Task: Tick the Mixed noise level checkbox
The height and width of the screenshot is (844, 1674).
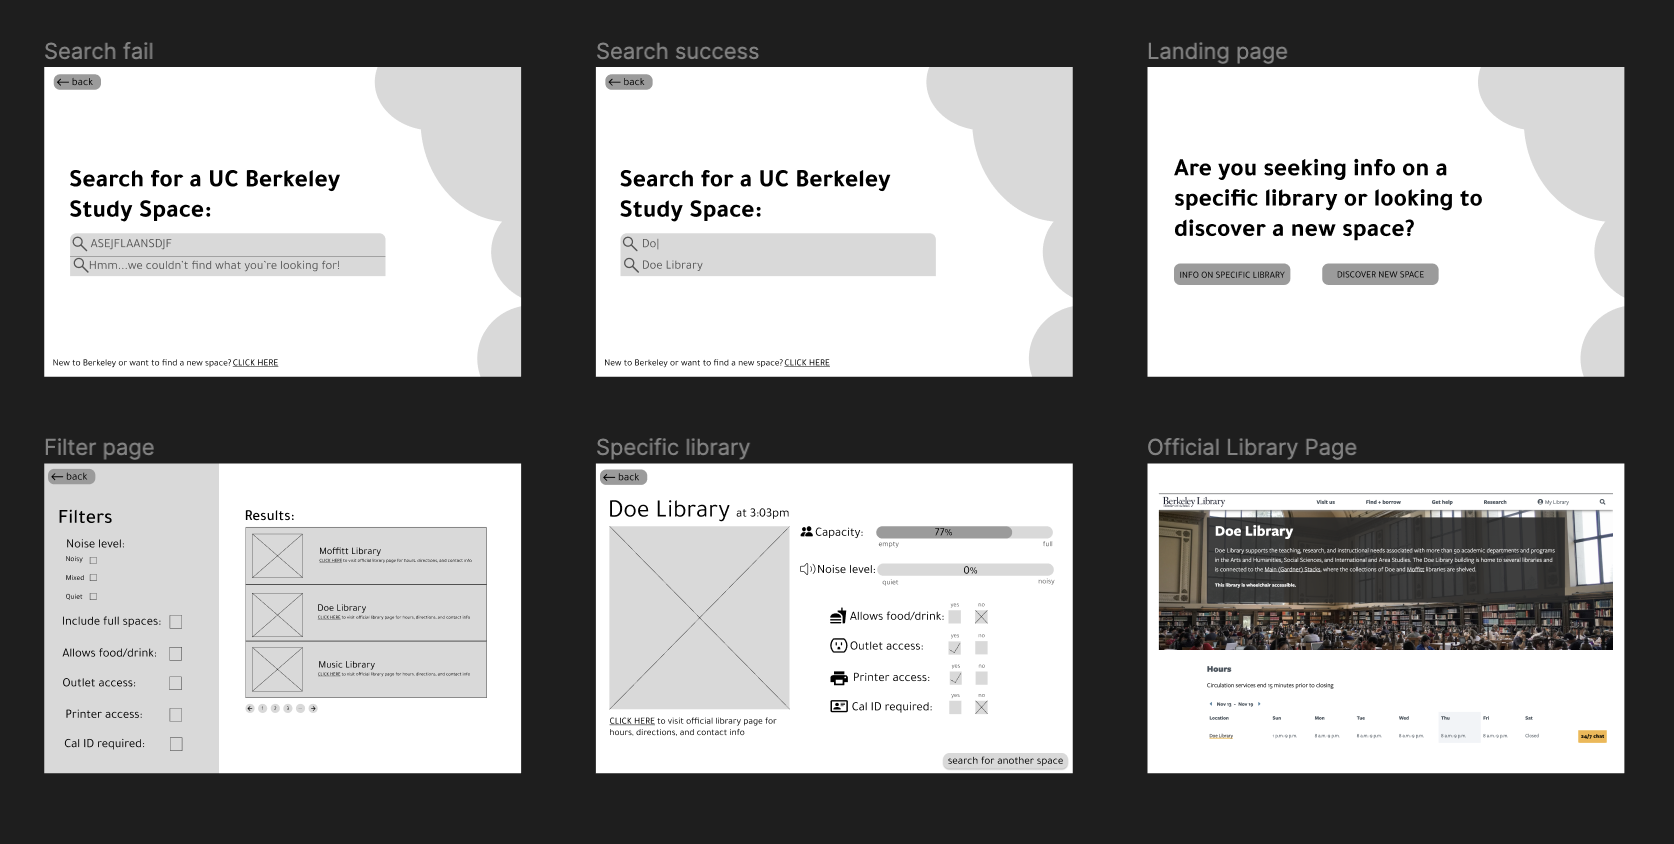Action: [x=93, y=577]
